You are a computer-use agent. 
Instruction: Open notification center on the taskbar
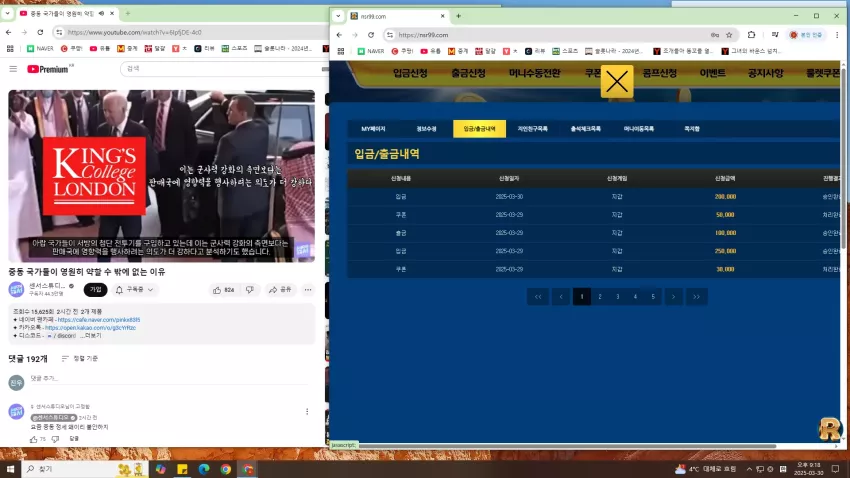point(835,469)
